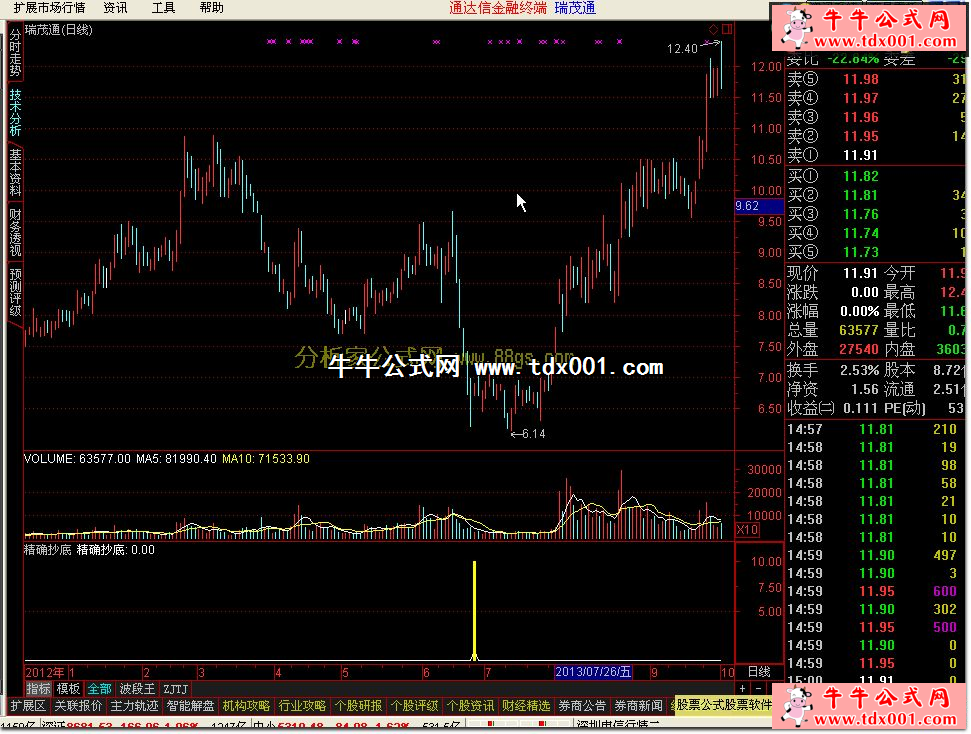Click the 卖③ price 11.96
The width and height of the screenshot is (971, 734).
pyautogui.click(x=861, y=118)
